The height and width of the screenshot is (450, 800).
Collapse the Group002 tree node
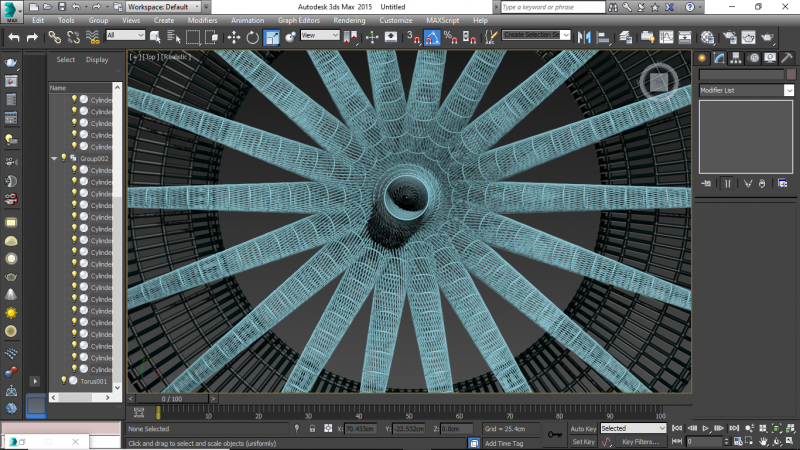pos(54,159)
